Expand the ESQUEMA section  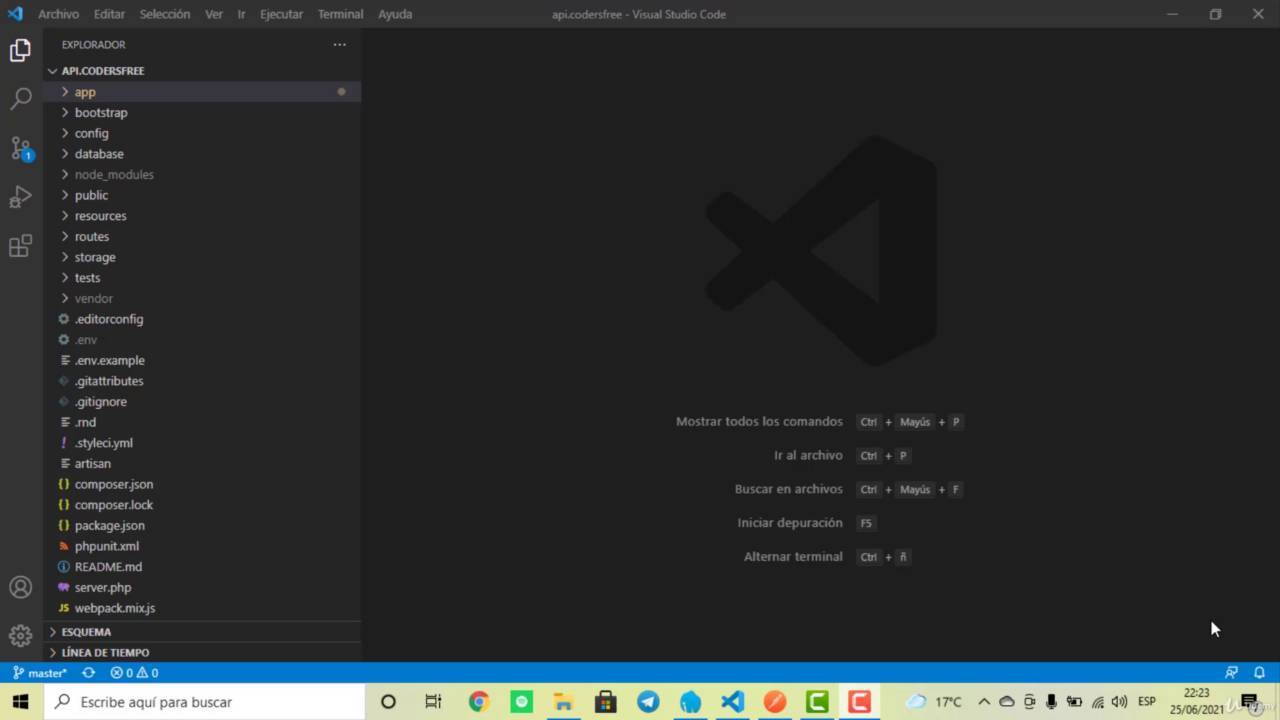click(x=86, y=632)
